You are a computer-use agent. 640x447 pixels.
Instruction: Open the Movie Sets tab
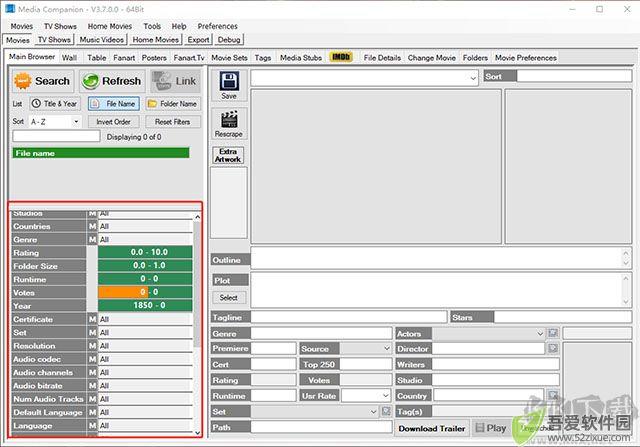[229, 58]
